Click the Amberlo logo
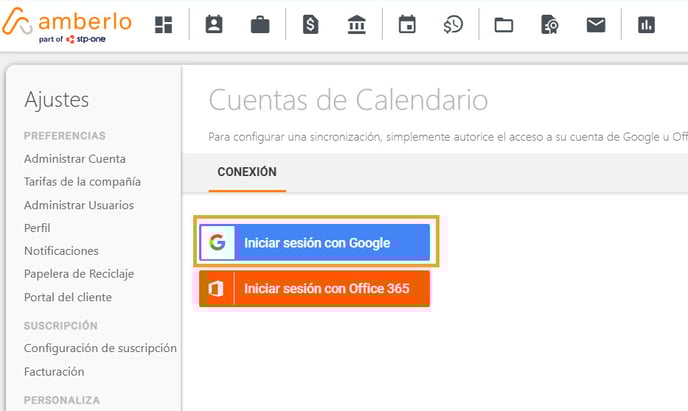688x411 pixels. coord(67,25)
